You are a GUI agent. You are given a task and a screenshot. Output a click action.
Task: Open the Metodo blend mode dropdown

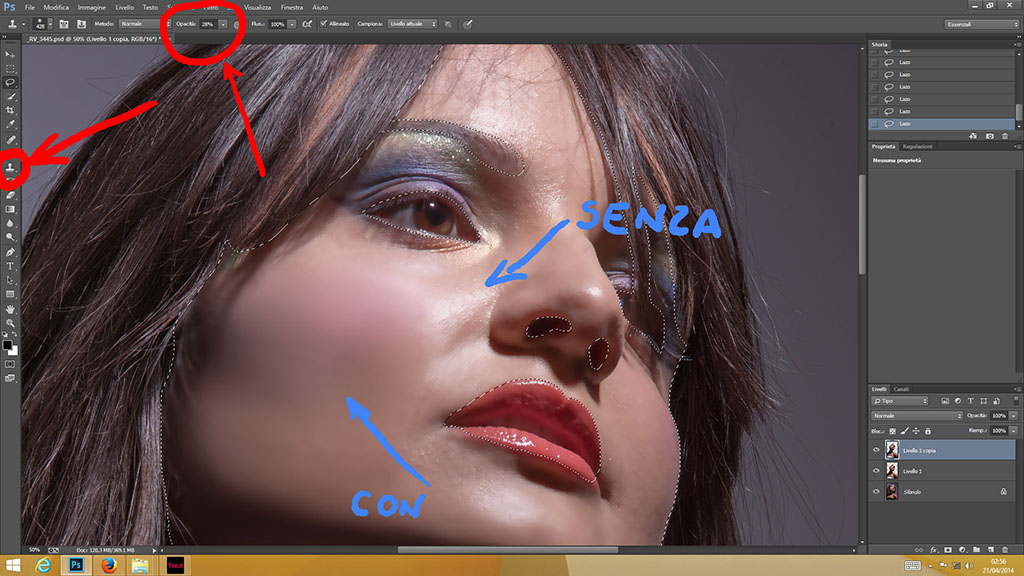click(137, 23)
